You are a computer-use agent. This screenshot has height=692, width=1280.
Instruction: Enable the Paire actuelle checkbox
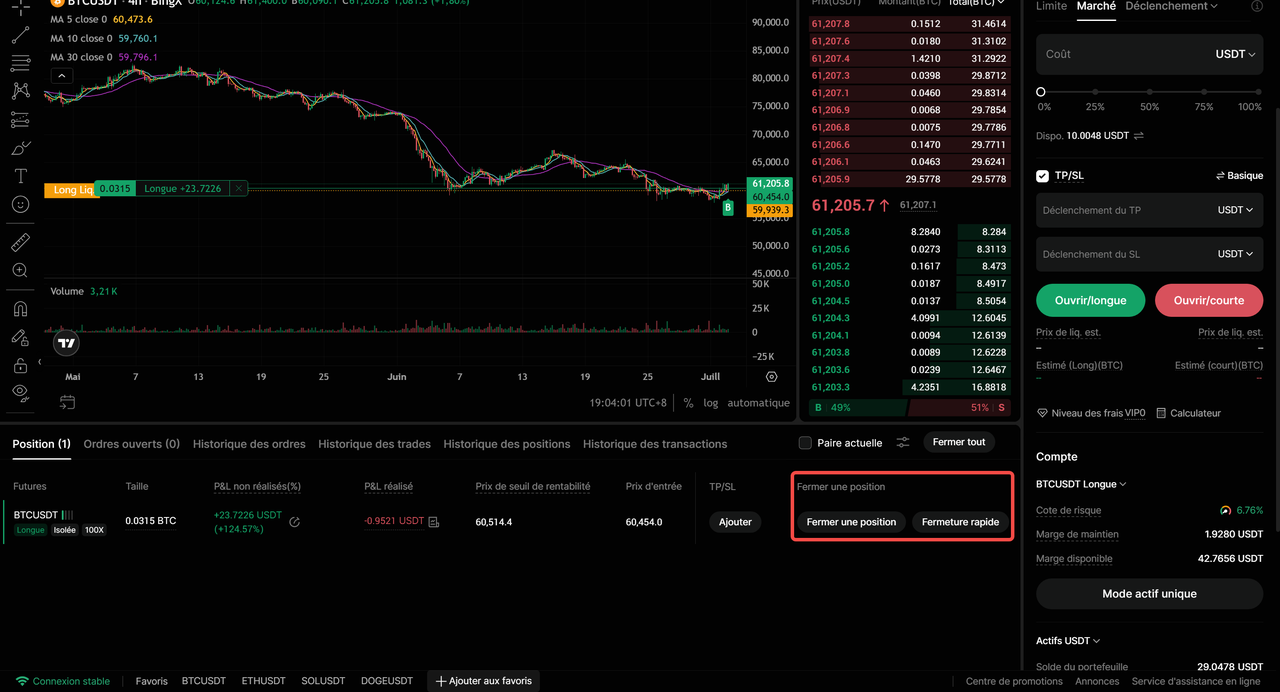click(805, 443)
